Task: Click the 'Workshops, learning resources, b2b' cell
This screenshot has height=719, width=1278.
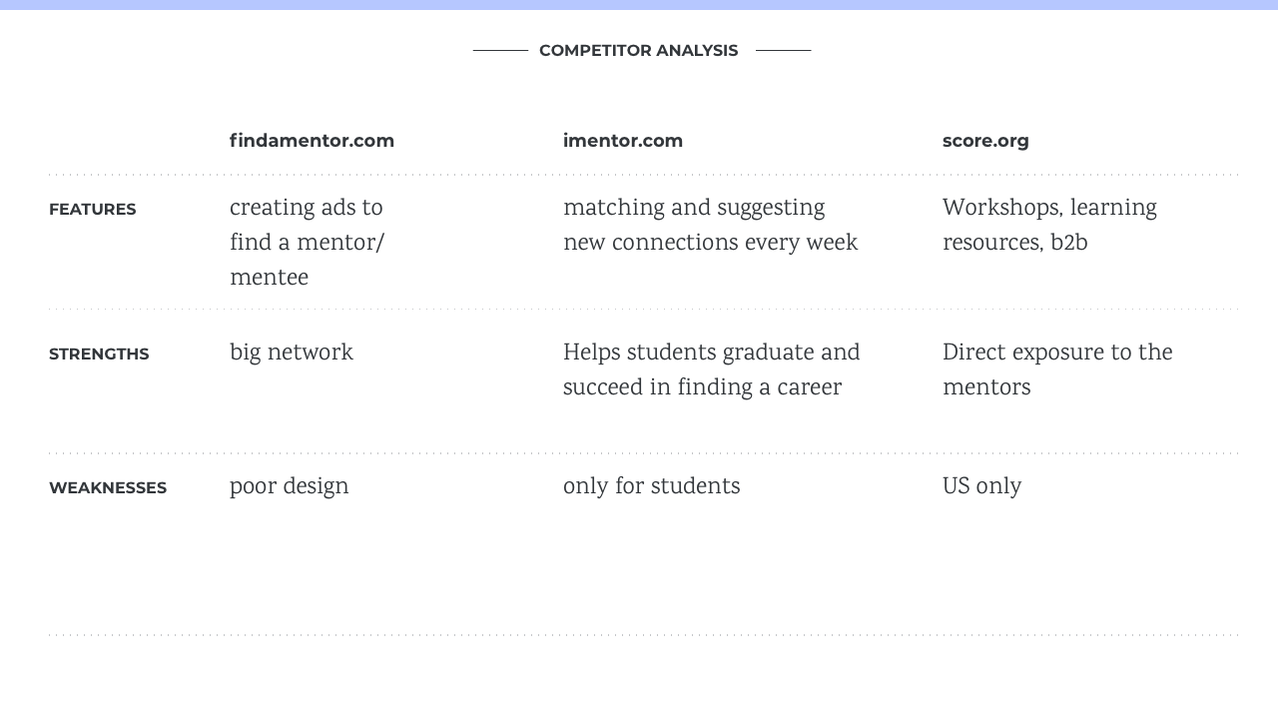Action: click(x=1049, y=226)
